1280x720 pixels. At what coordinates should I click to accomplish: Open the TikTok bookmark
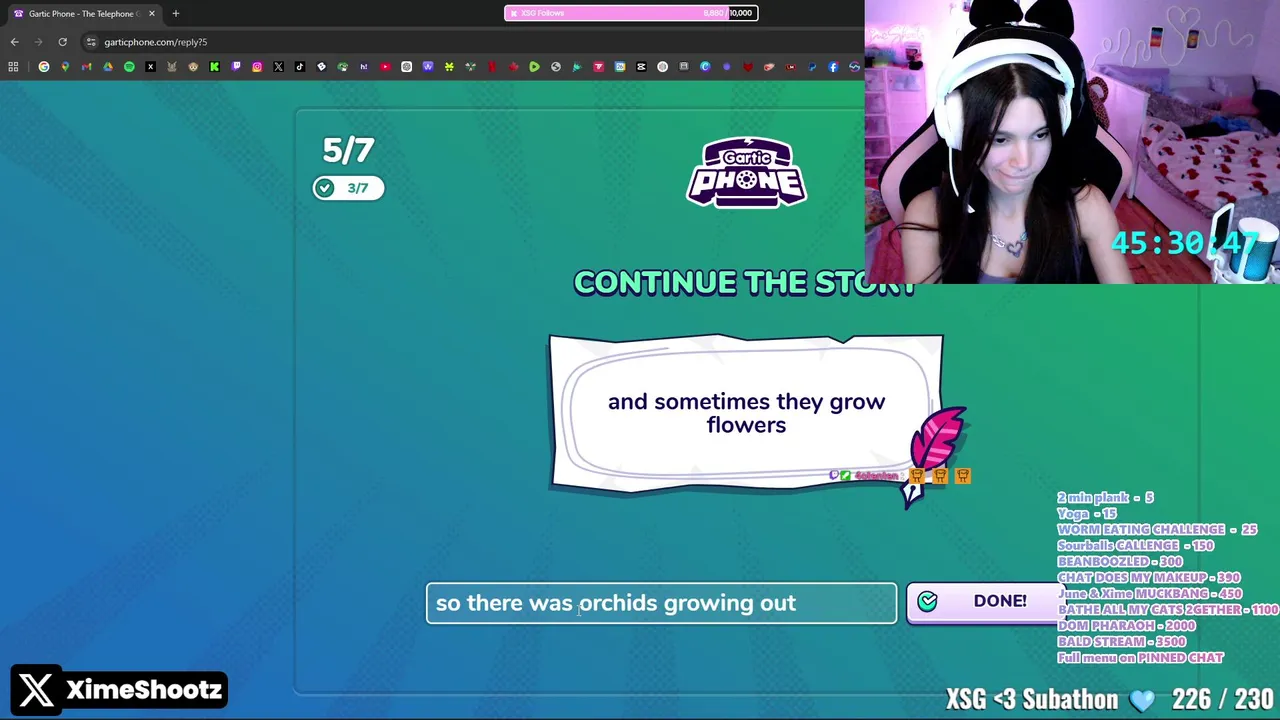tap(300, 67)
